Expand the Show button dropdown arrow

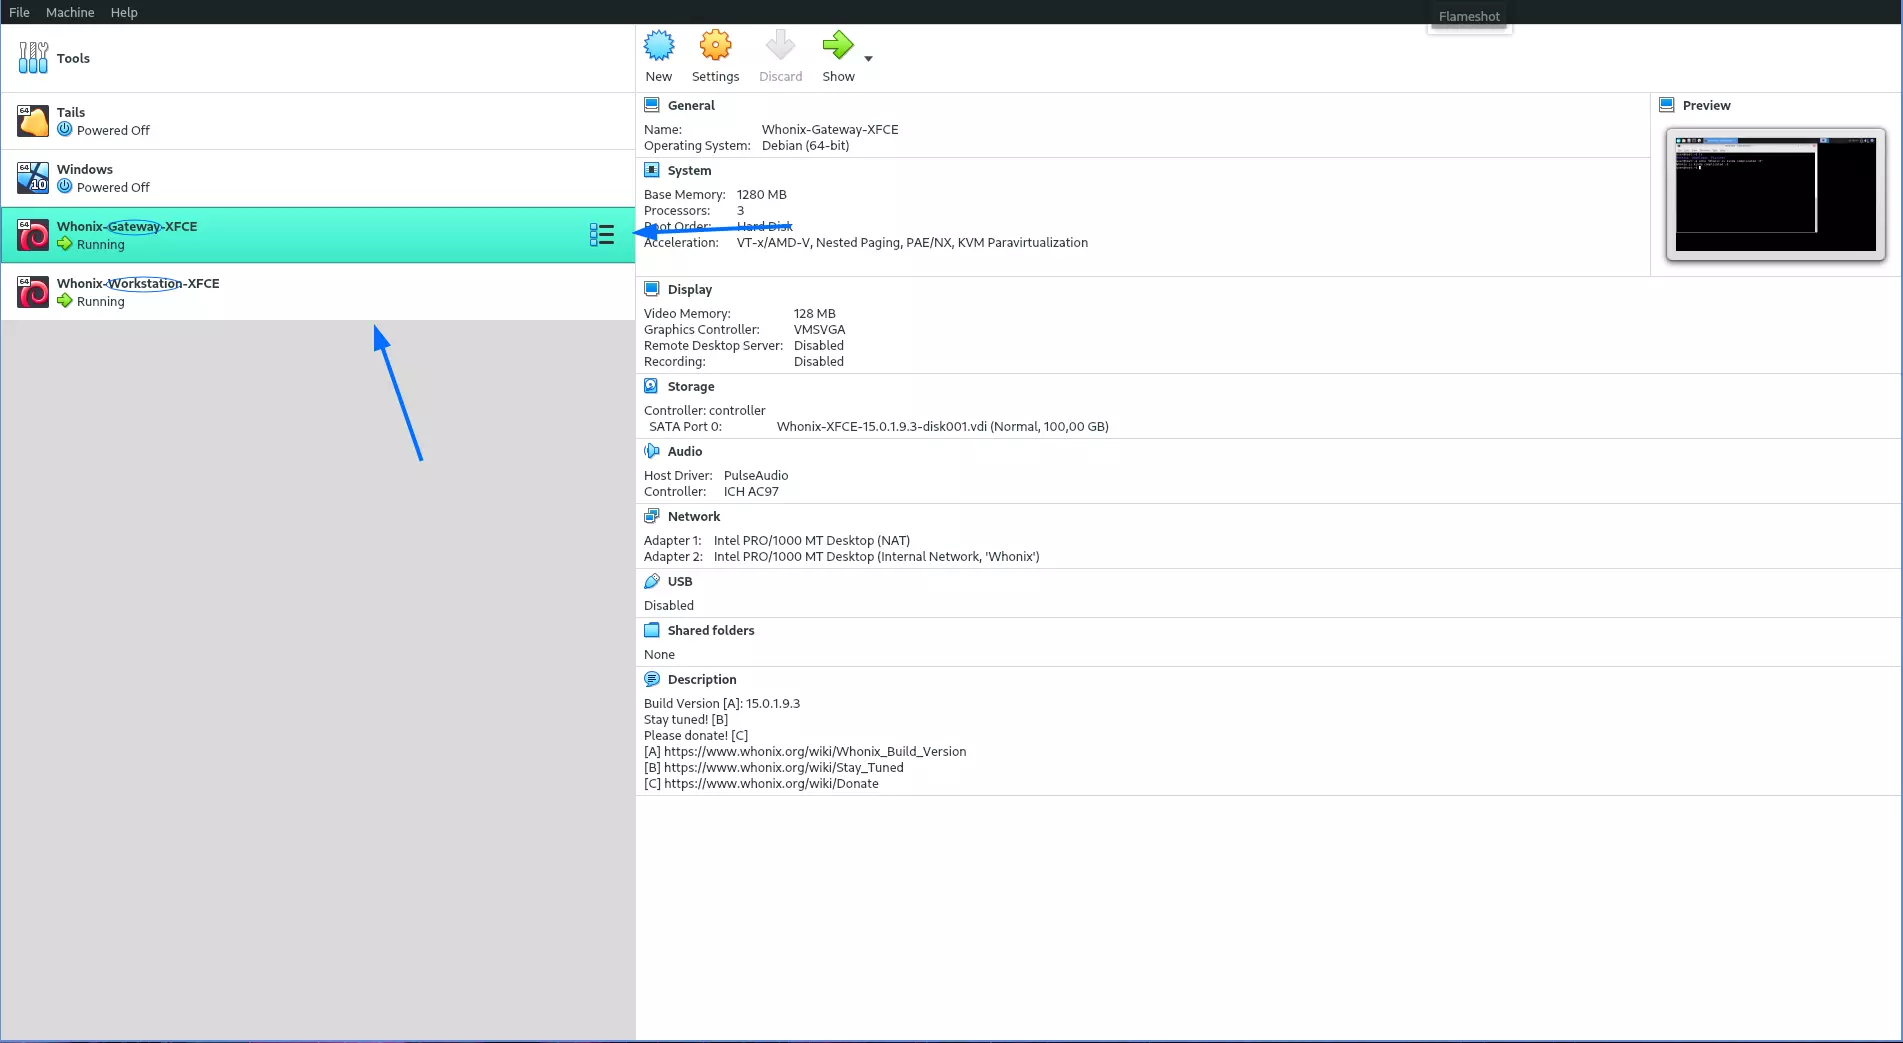click(x=869, y=60)
